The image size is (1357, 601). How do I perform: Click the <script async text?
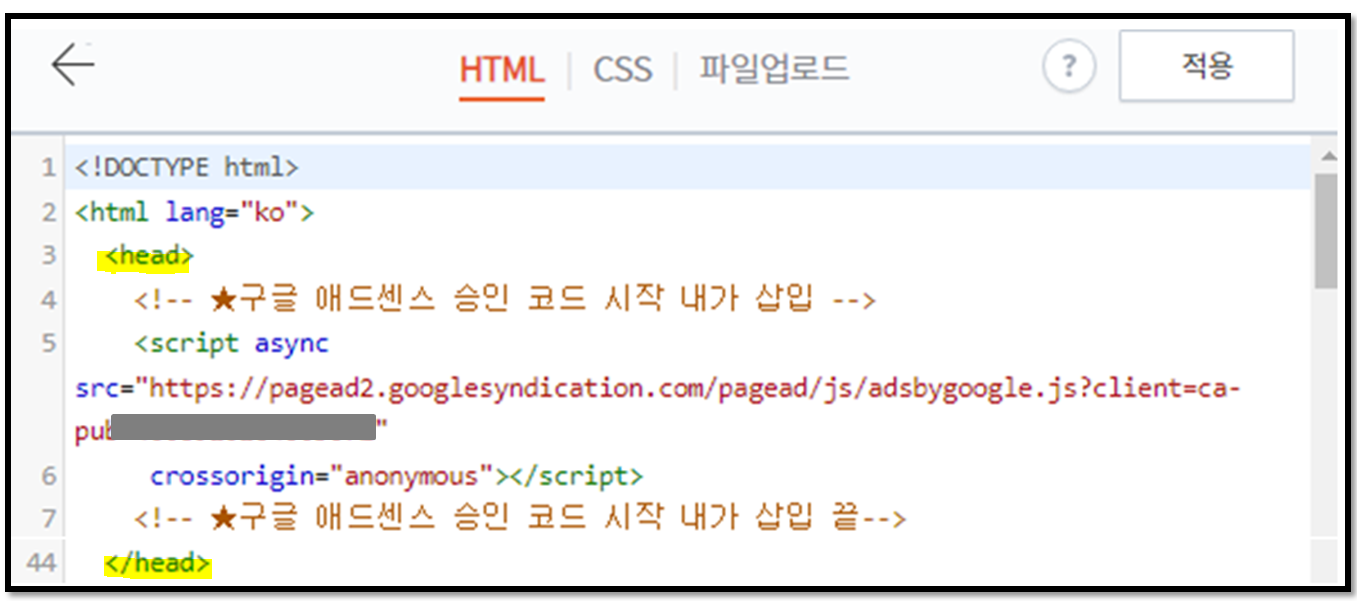pyautogui.click(x=232, y=344)
